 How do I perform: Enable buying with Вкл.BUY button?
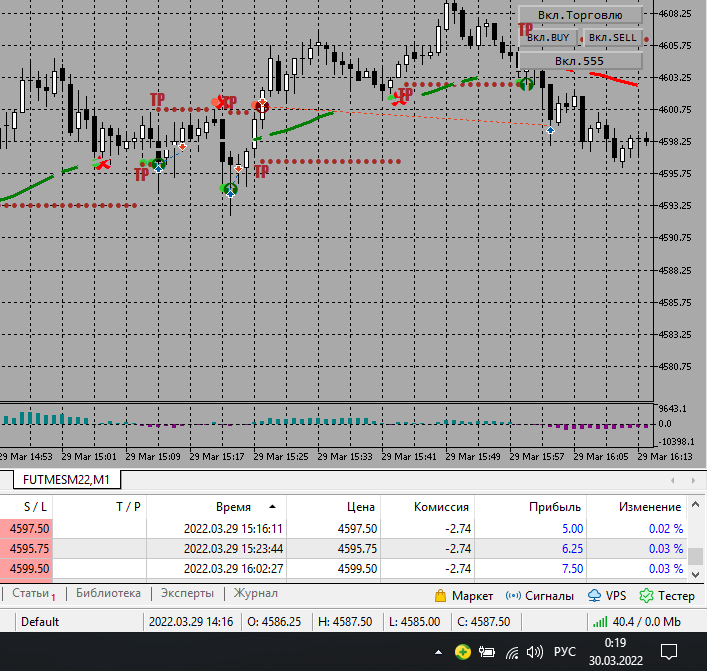click(x=548, y=38)
